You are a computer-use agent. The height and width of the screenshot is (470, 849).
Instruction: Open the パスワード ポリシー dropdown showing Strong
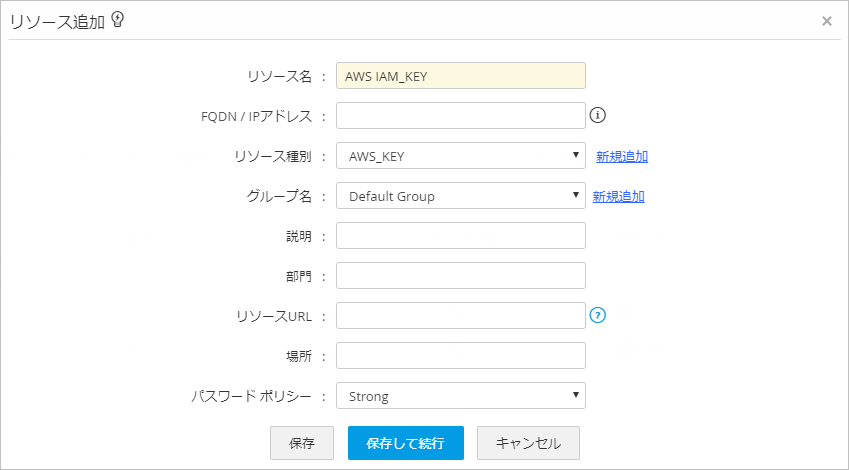click(x=460, y=396)
